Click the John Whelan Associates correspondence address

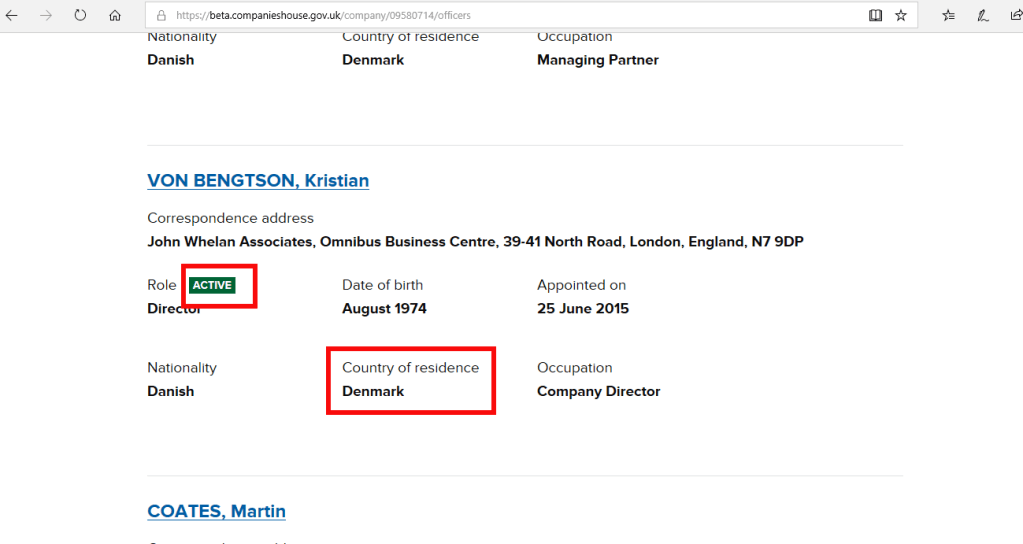(475, 242)
